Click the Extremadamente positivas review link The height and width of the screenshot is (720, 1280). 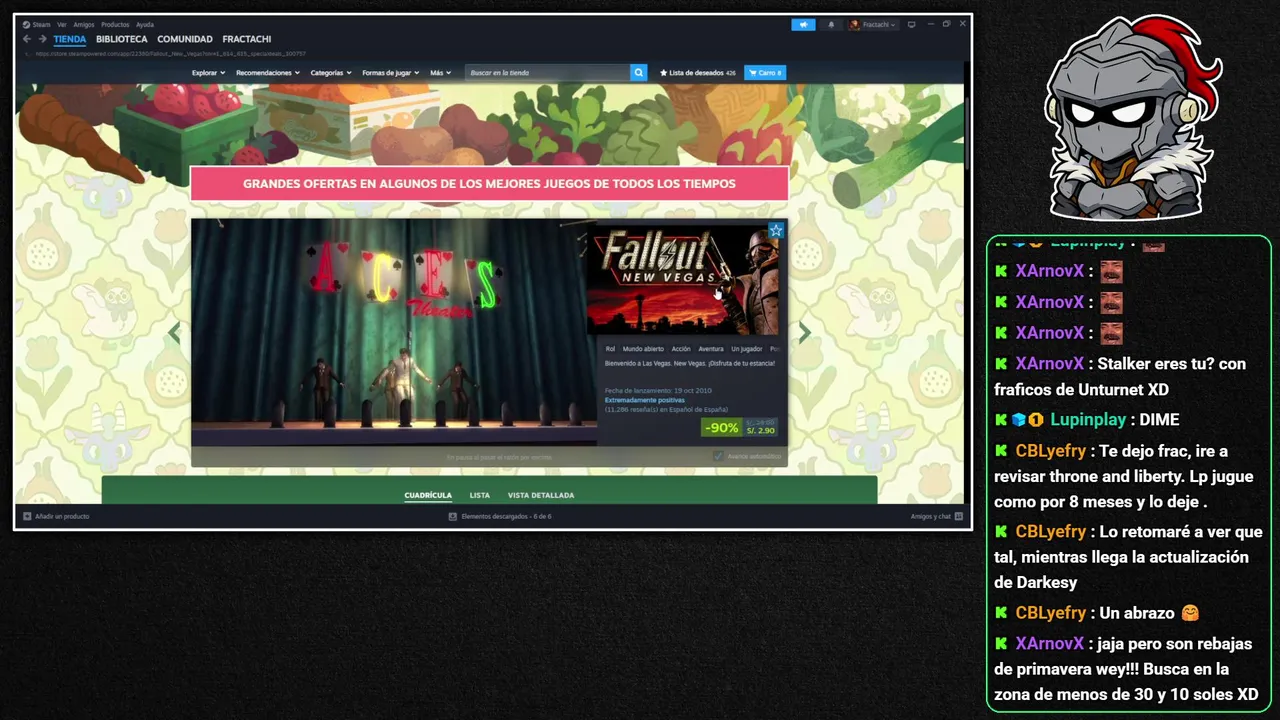coord(645,400)
